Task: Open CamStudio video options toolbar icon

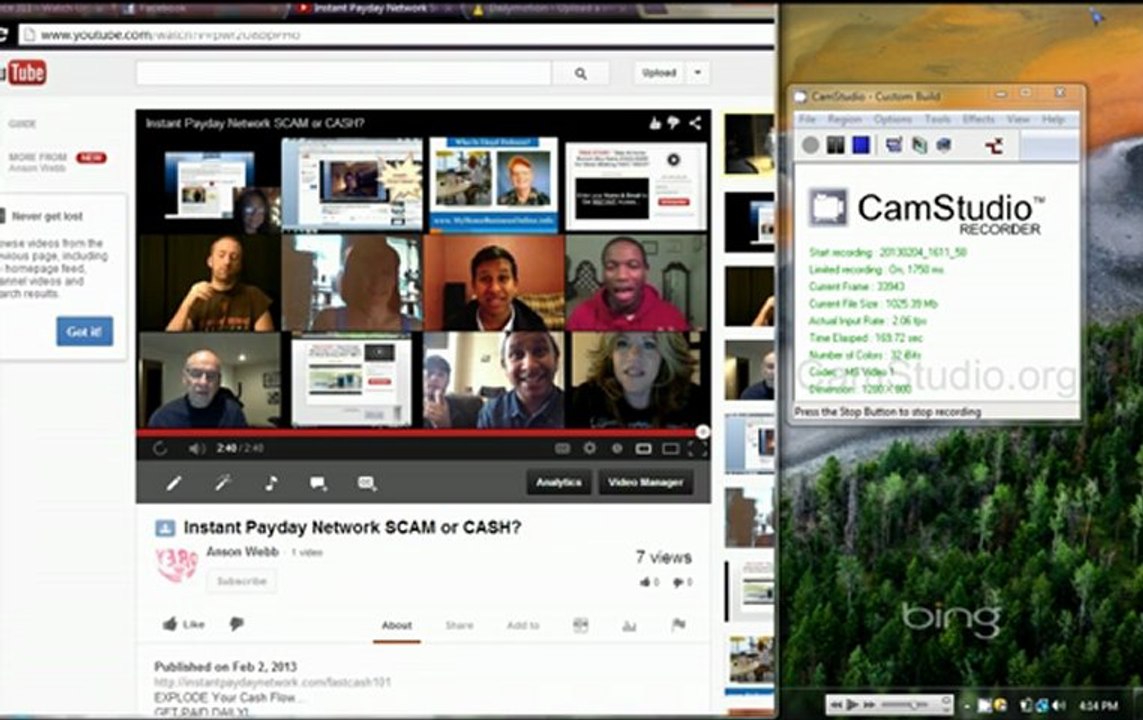Action: (x=944, y=145)
